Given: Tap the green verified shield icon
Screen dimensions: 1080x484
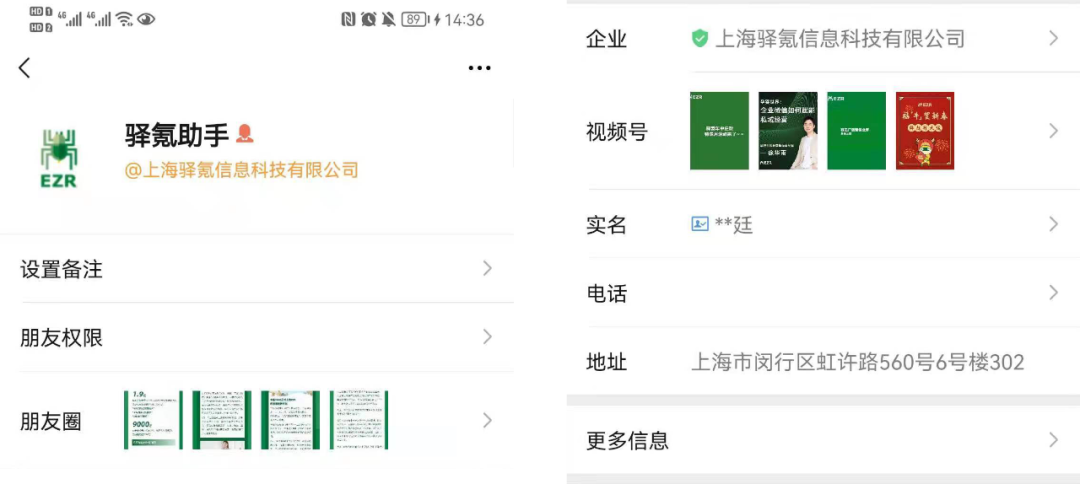Looking at the screenshot, I should tap(700, 39).
